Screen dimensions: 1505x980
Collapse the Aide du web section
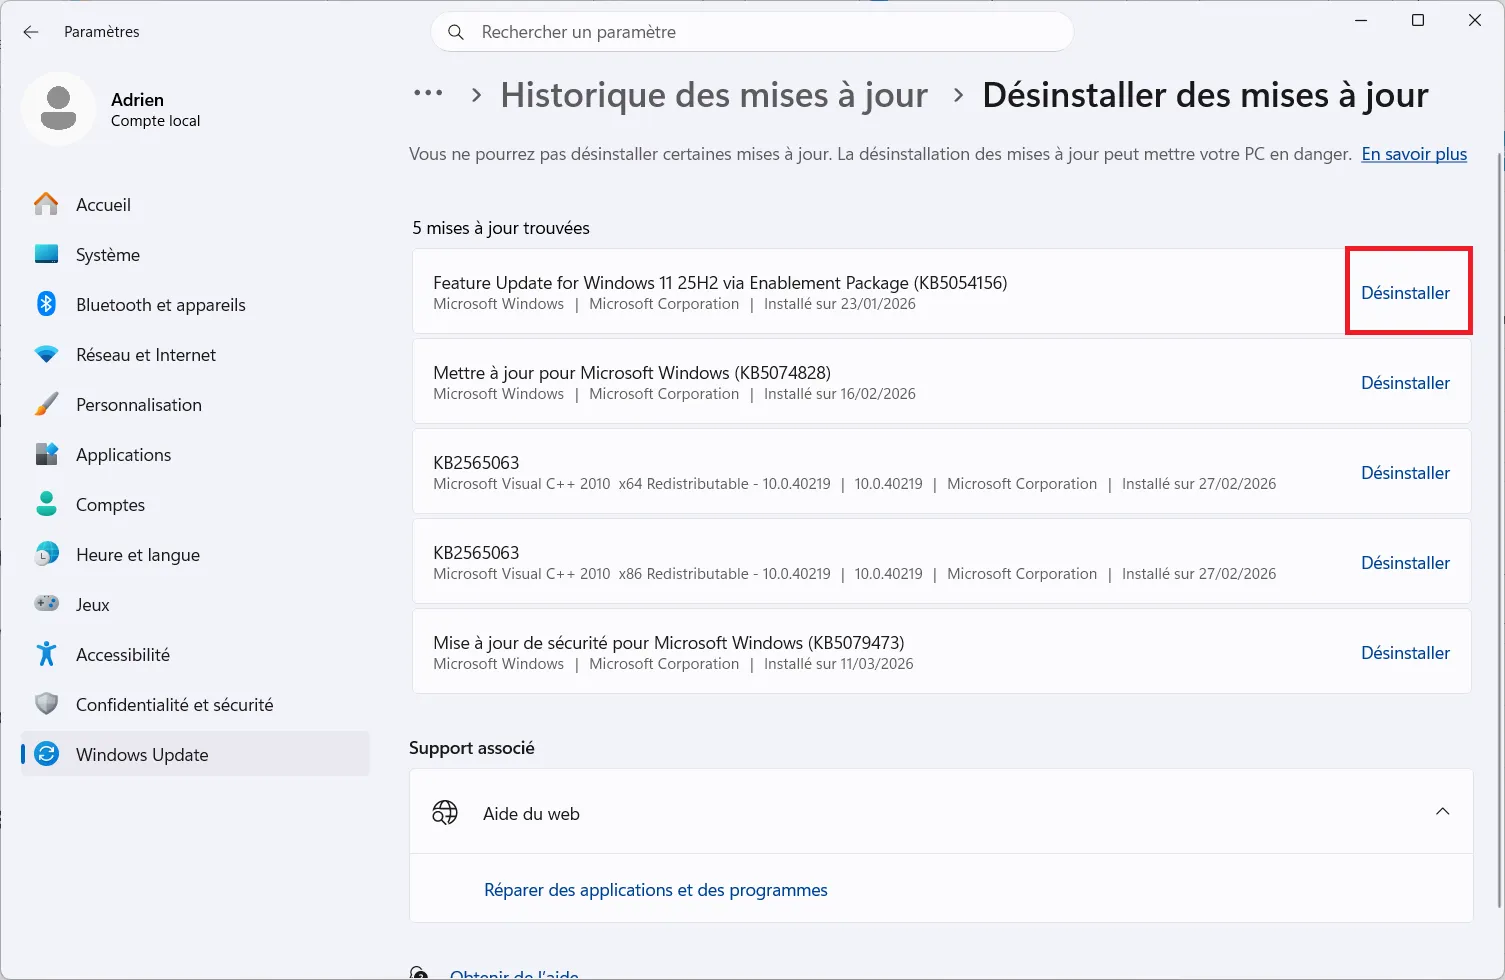point(1442,811)
